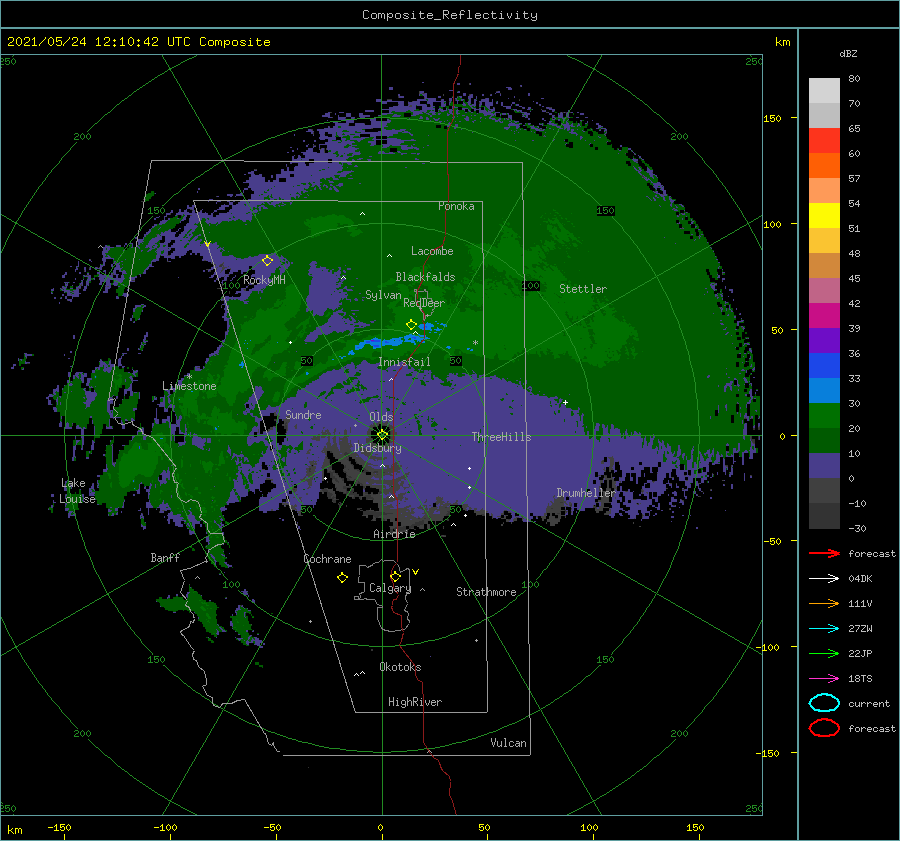This screenshot has height=841, width=900.
Task: Click the Ponoka city label
Action: pos(456,206)
